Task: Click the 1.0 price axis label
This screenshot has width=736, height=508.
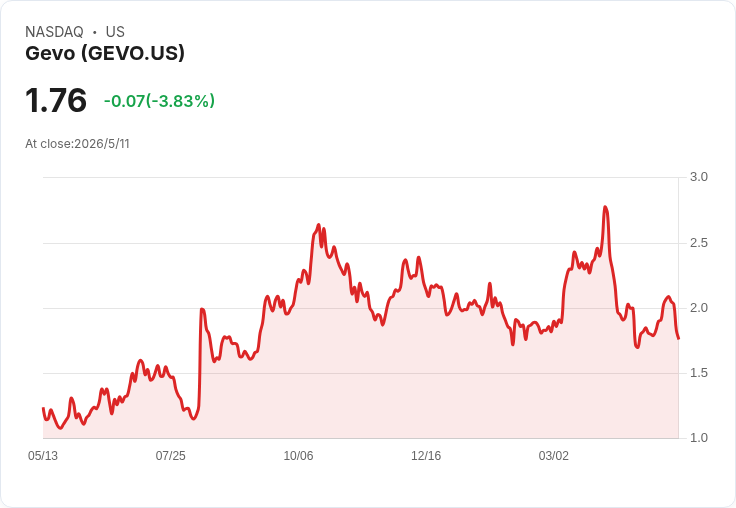Action: click(x=698, y=438)
